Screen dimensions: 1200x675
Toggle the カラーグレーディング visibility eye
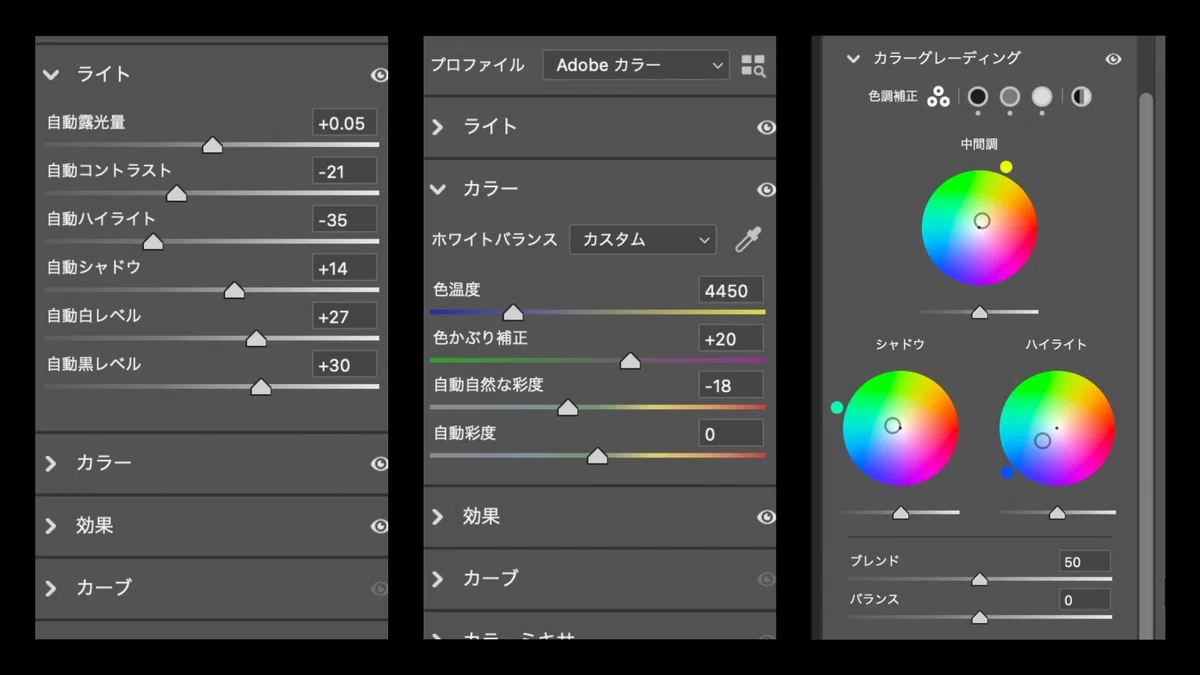click(x=1113, y=59)
